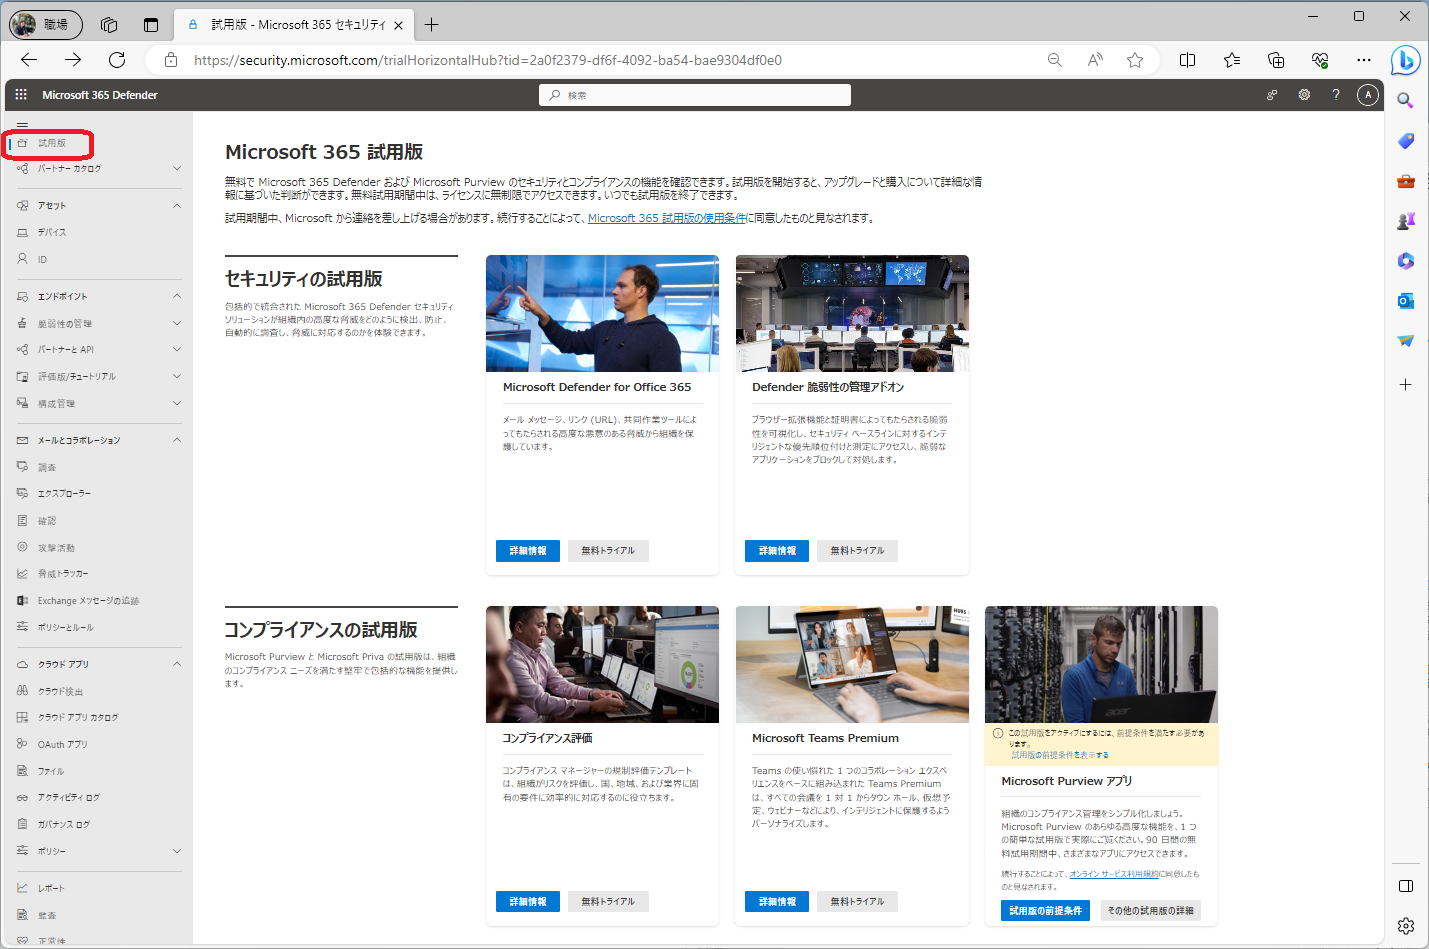Open アクティビティ ログ in the sidebar
The height and width of the screenshot is (949, 1429).
68,797
